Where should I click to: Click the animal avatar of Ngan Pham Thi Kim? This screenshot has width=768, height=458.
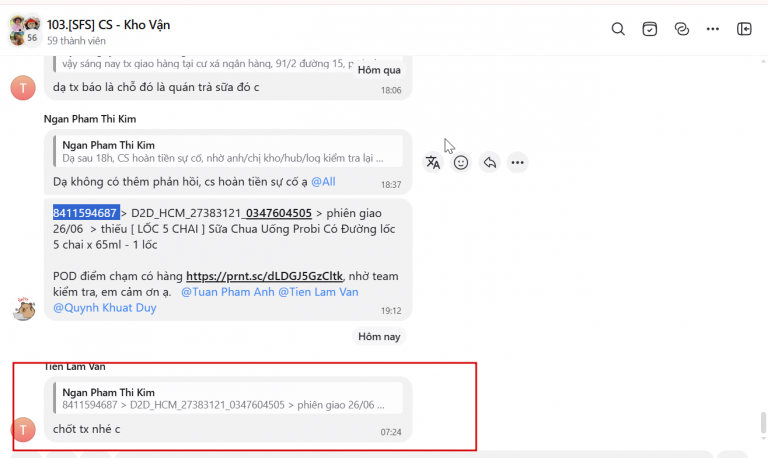coord(24,309)
